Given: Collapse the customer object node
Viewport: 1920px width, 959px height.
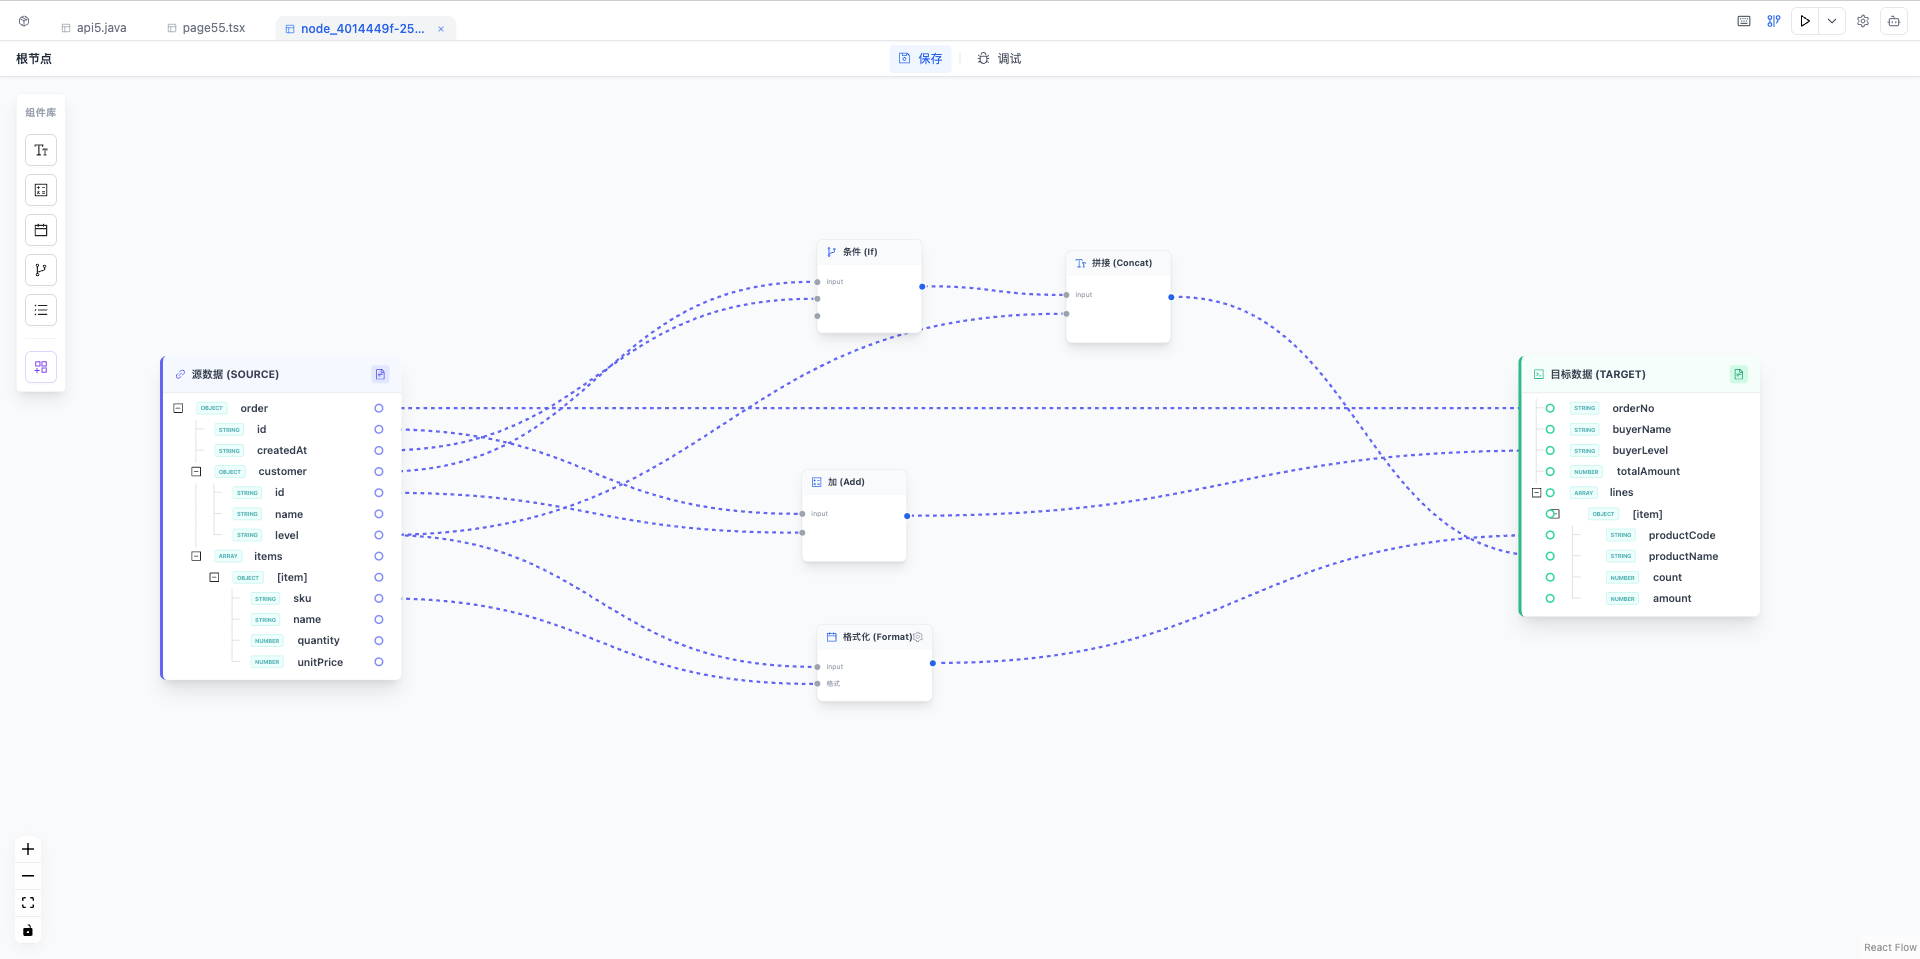Looking at the screenshot, I should coord(196,471).
